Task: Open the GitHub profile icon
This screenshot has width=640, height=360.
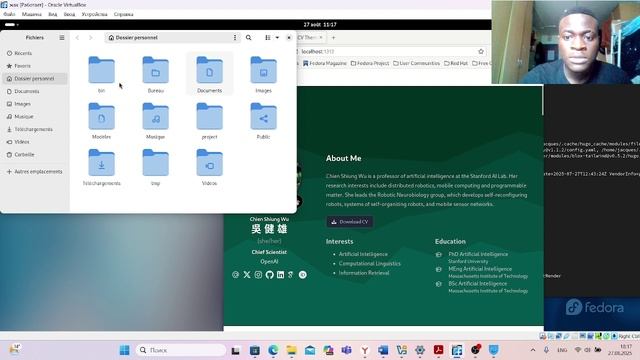Action: (x=269, y=275)
